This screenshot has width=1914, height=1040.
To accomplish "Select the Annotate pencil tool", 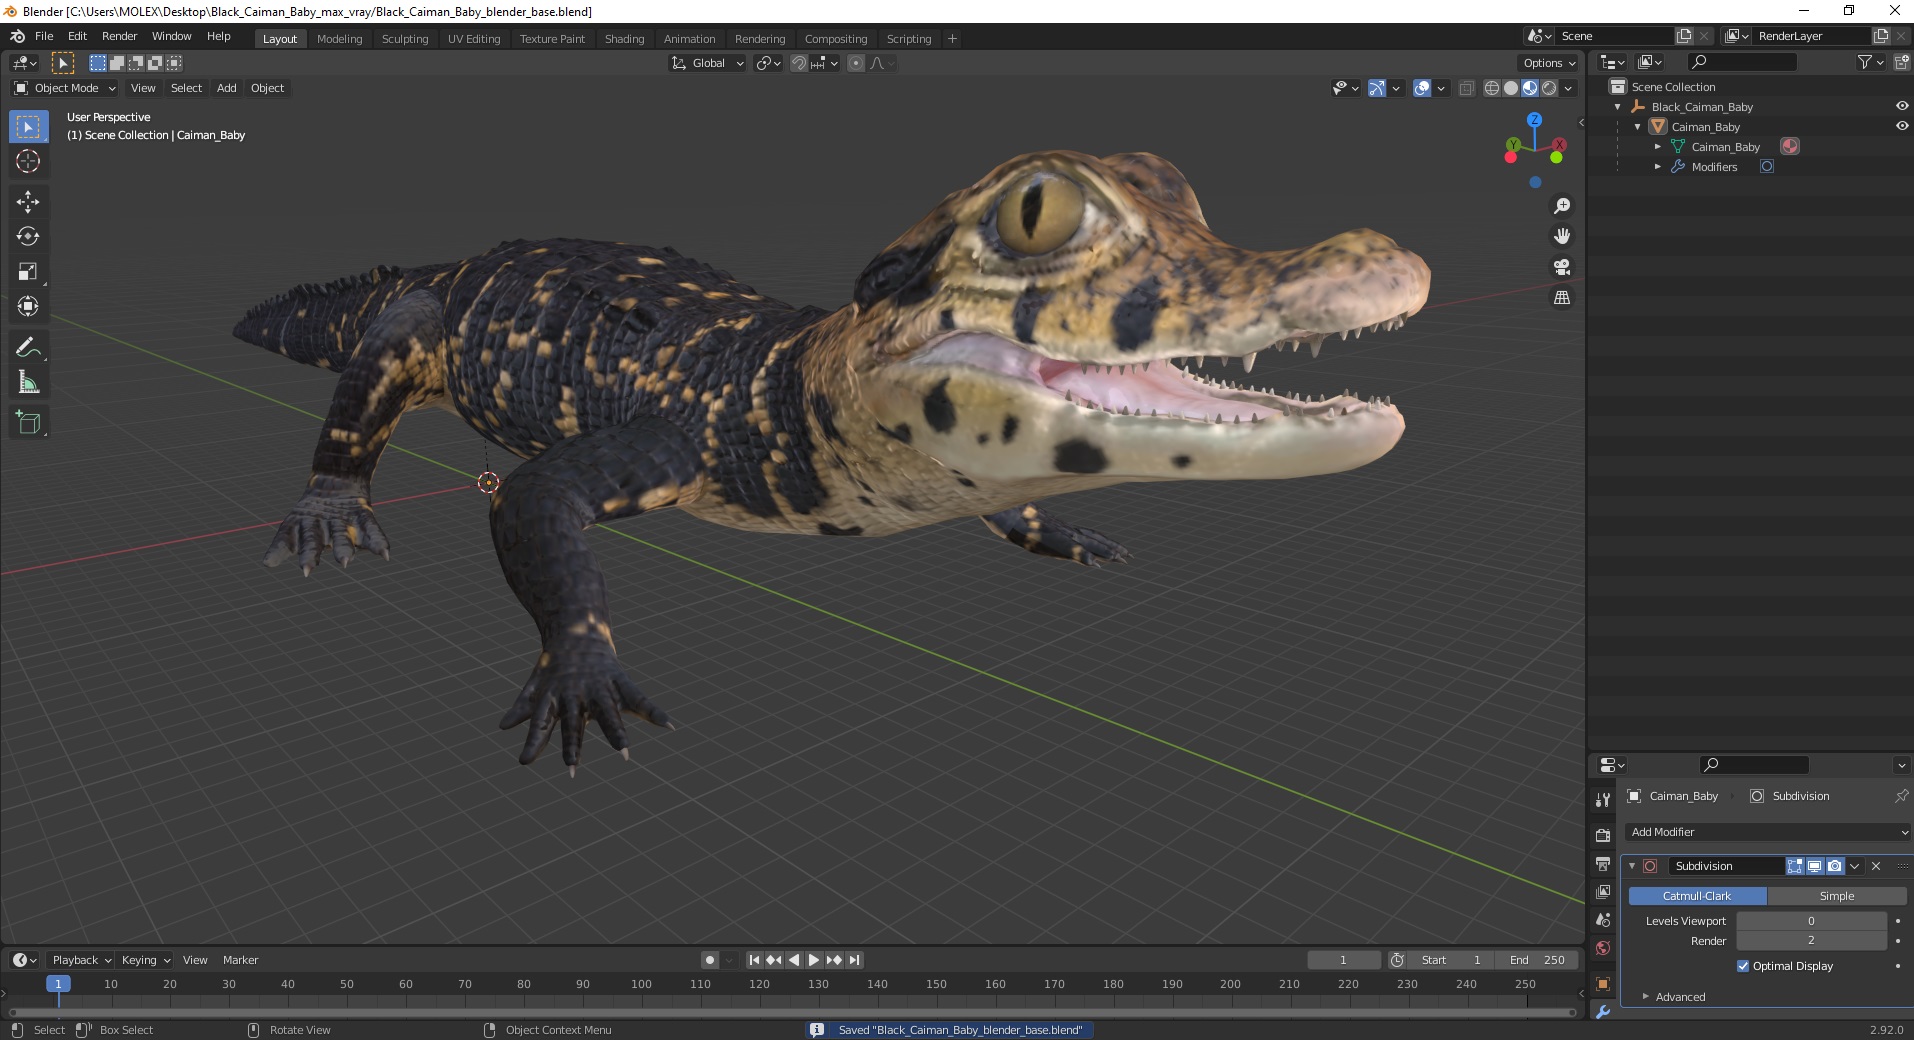I will (x=28, y=348).
